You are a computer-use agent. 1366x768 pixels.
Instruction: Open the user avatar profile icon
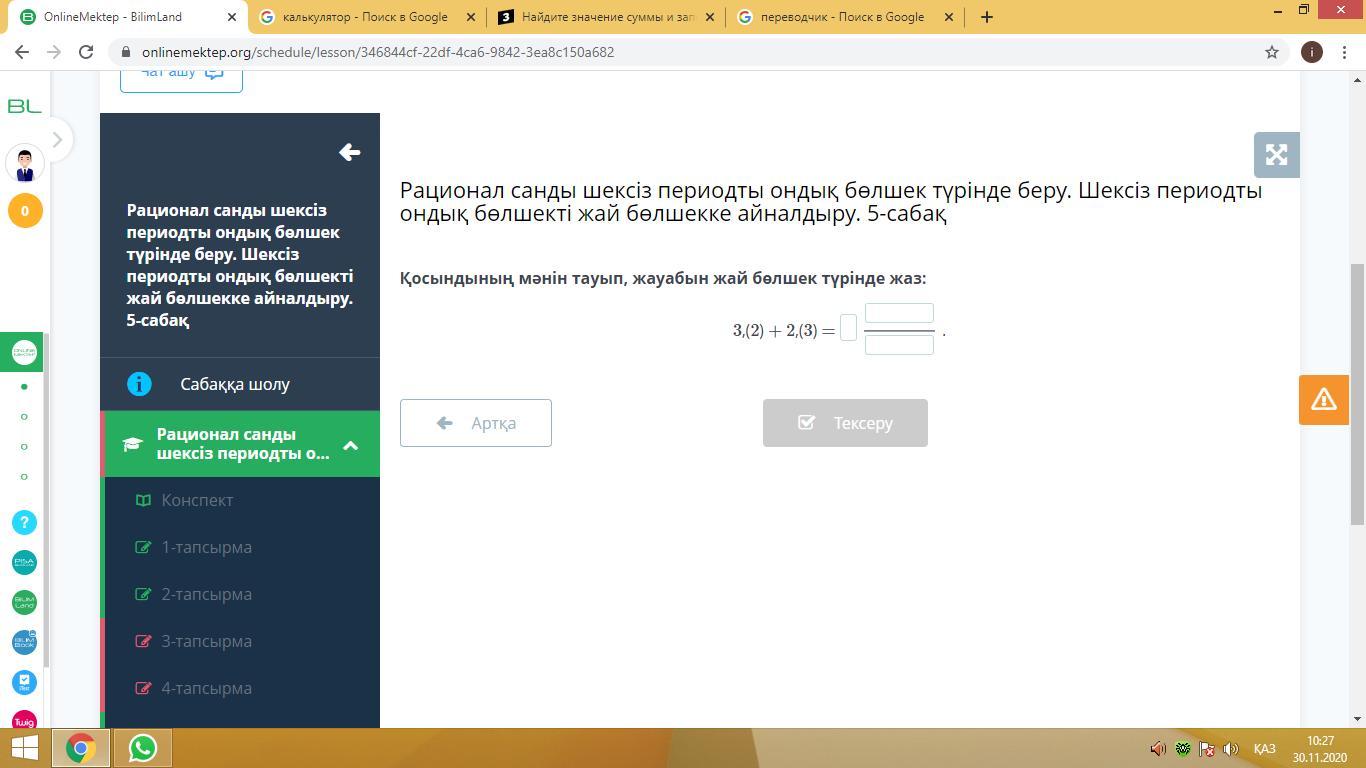(25, 162)
